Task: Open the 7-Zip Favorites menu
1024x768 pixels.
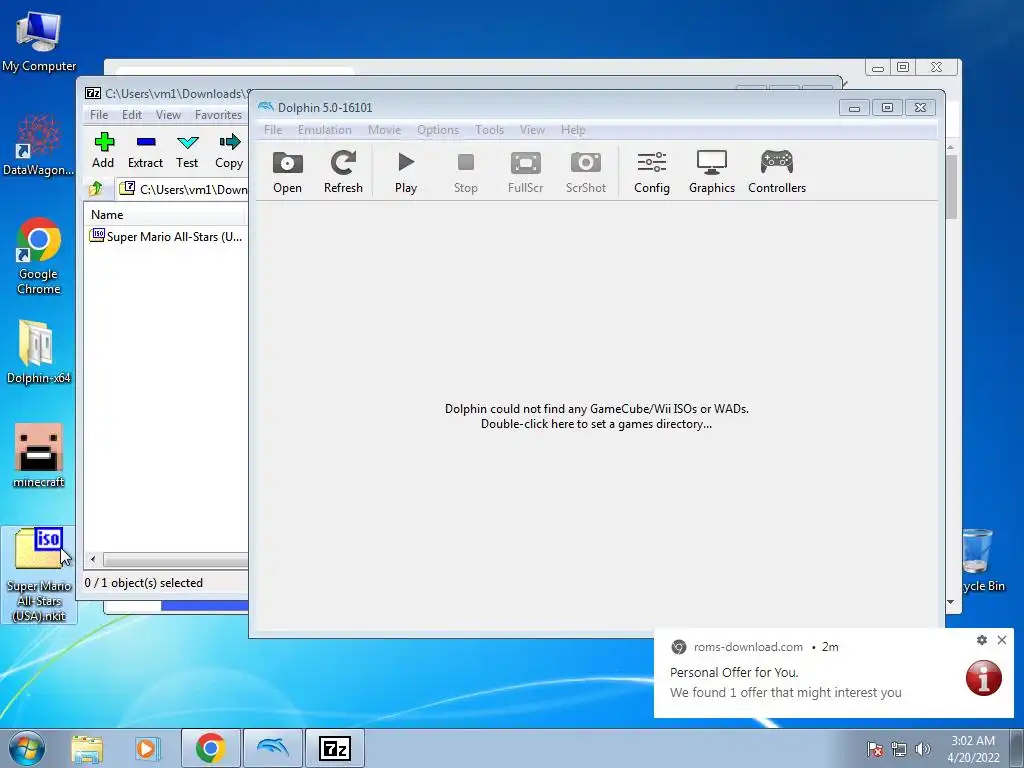Action: tap(218, 115)
